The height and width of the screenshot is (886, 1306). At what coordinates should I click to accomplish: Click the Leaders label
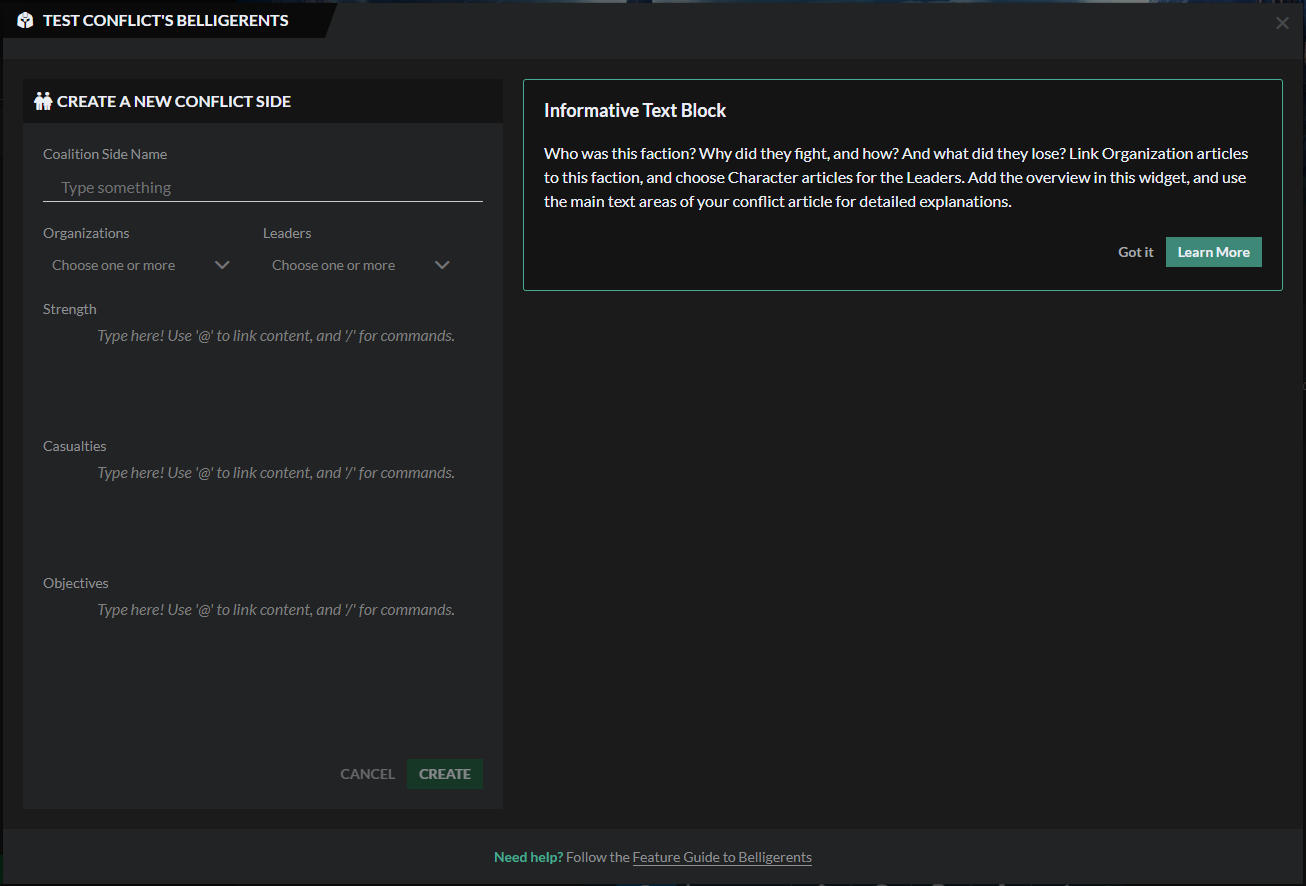(x=287, y=233)
